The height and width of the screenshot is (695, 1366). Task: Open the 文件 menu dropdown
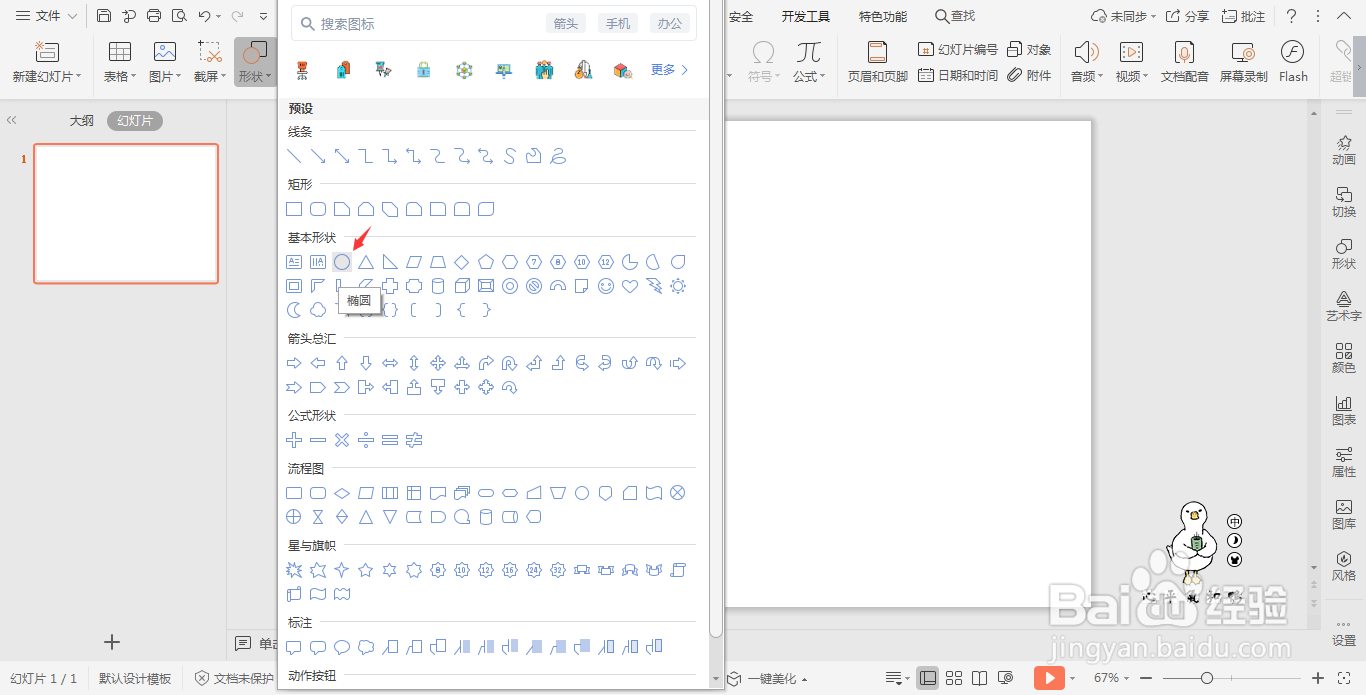[46, 16]
